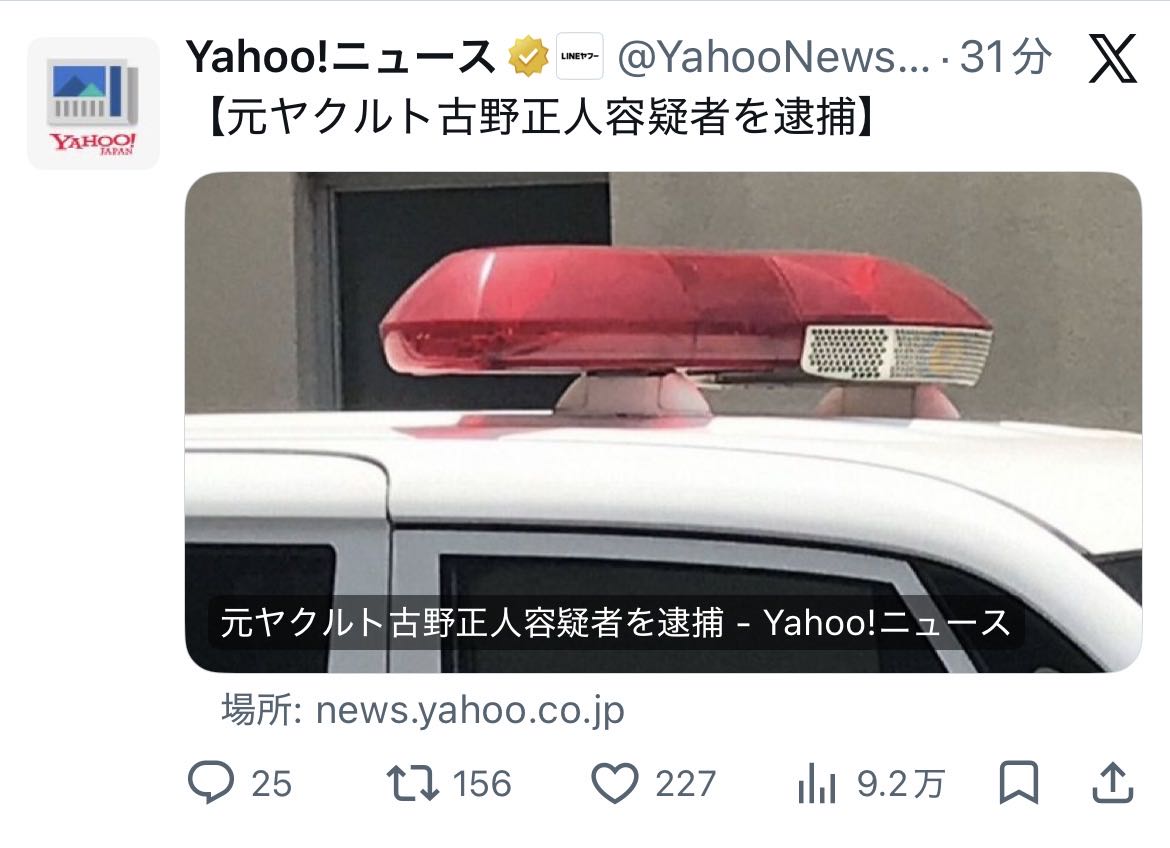Viewport: 1170px width, 848px height.
Task: Open the tweet headline text 元ヤクルト古野正人容疑者を逮捕
Action: 539,118
